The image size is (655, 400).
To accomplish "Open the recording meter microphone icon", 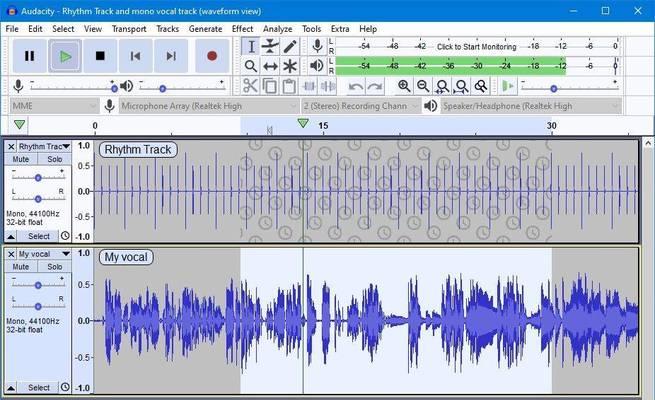I will [x=317, y=46].
